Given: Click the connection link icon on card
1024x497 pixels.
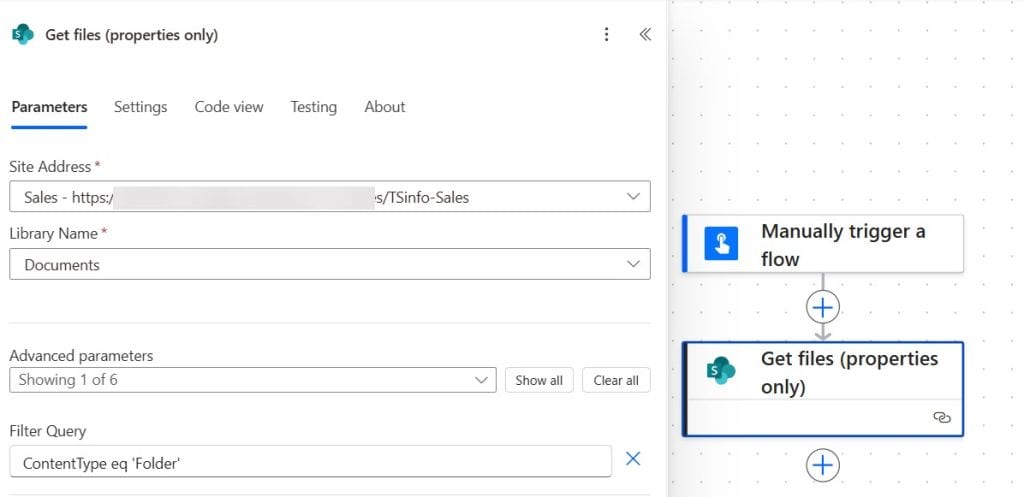Looking at the screenshot, I should coord(941,417).
